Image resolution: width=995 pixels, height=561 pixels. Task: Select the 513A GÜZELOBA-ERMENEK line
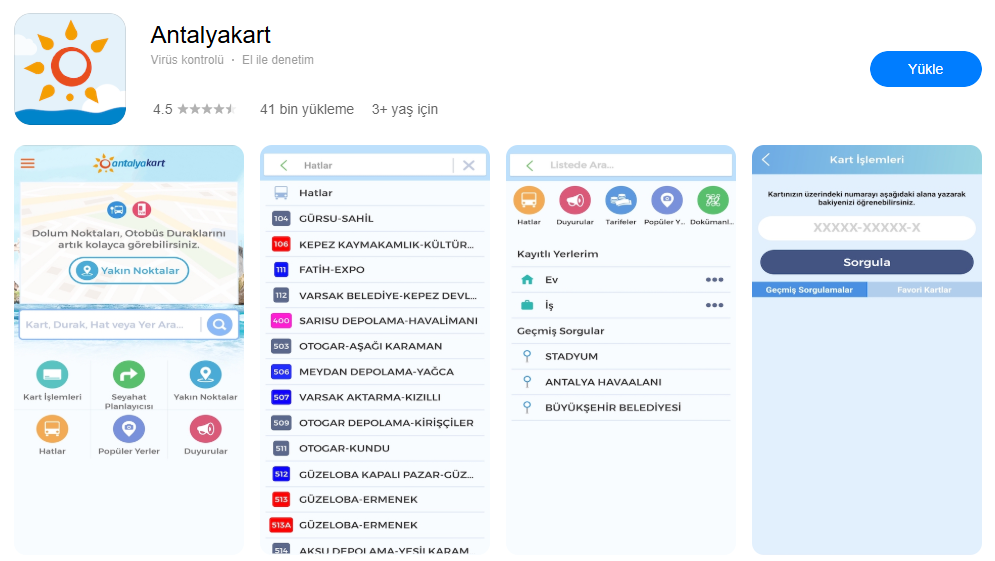[x=375, y=525]
